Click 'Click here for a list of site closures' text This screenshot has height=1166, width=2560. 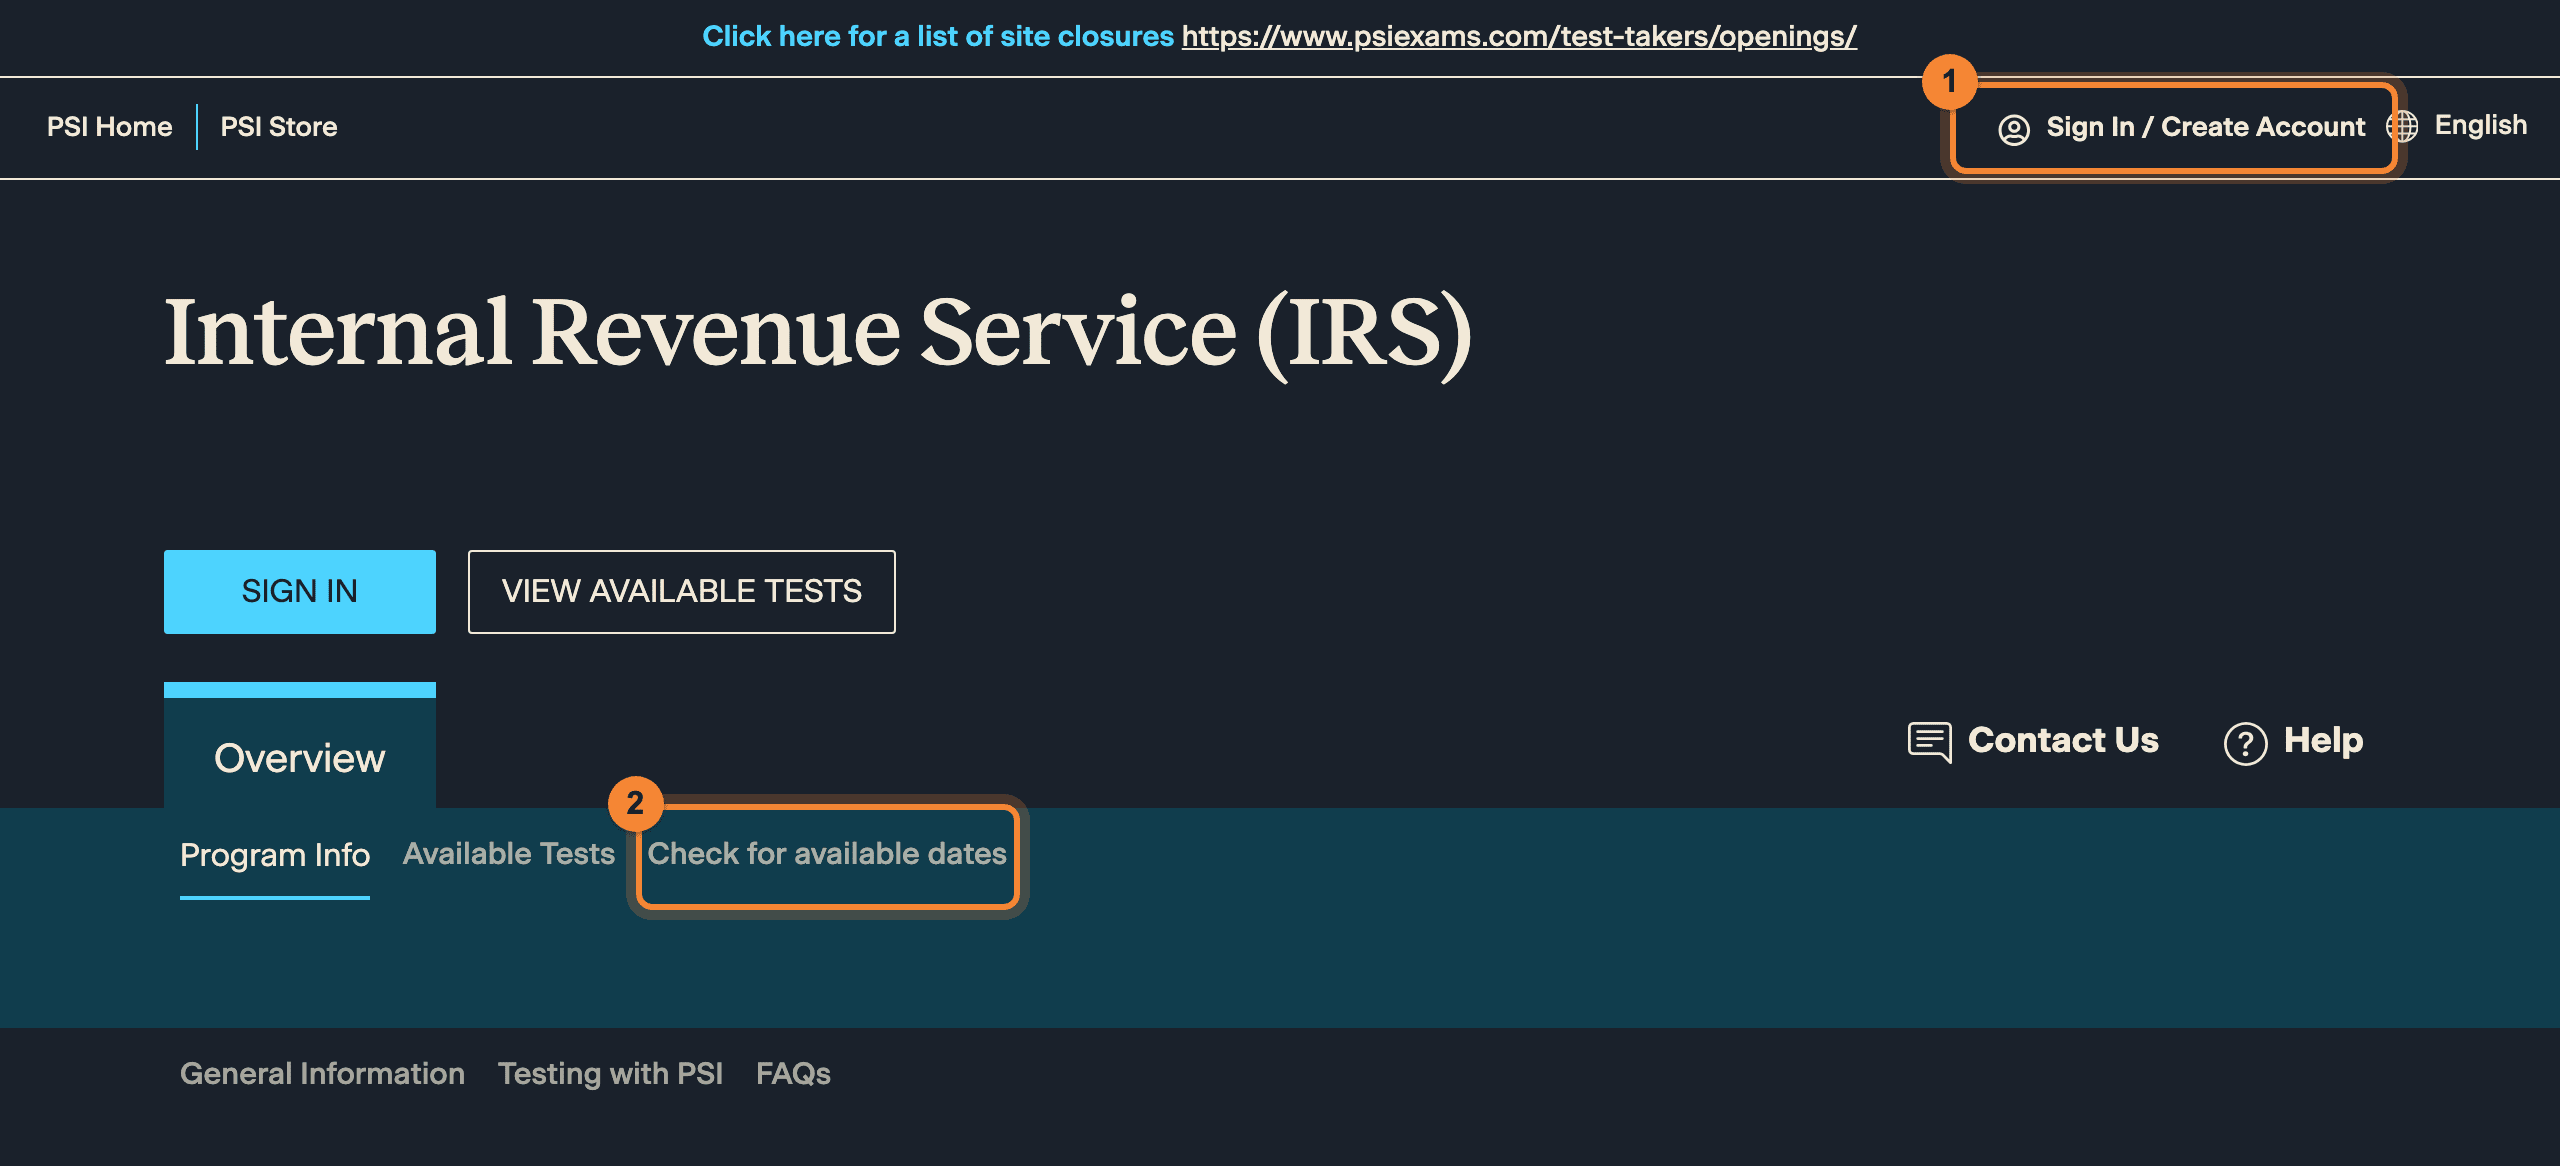pos(938,36)
